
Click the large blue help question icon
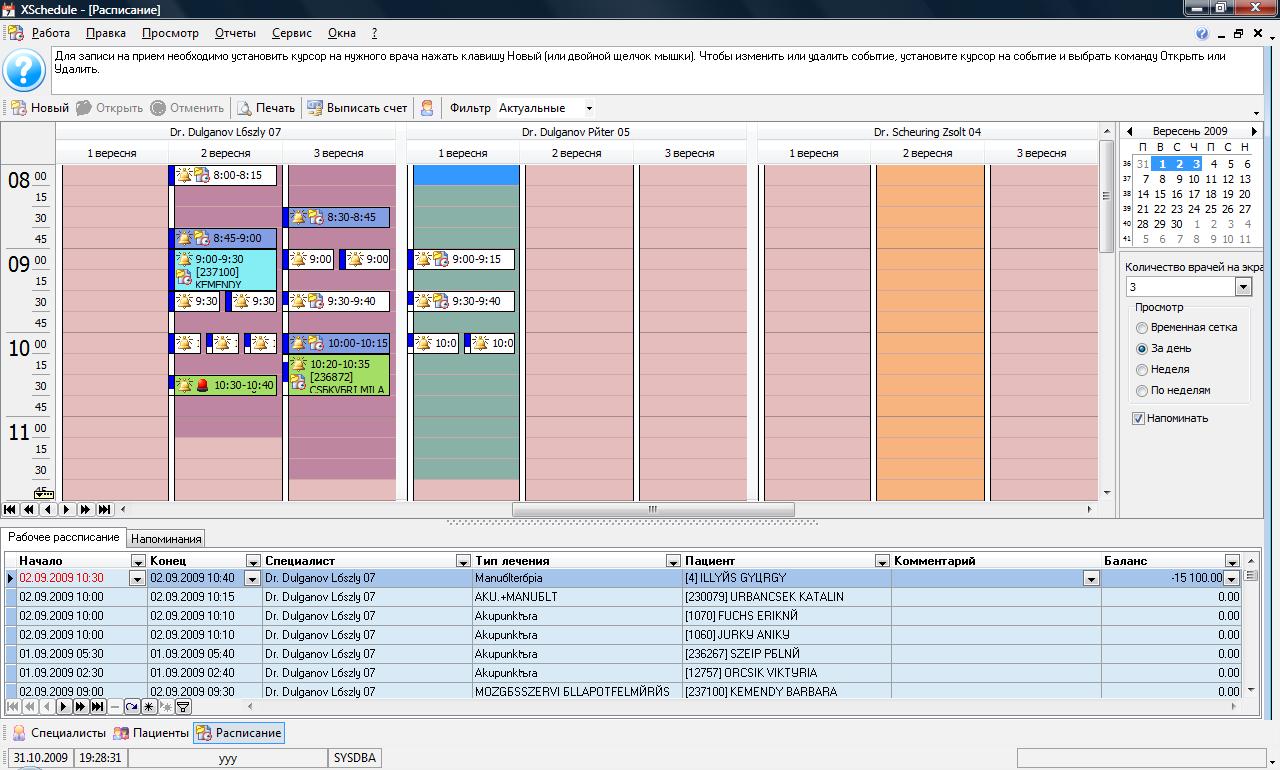pyautogui.click(x=24, y=70)
